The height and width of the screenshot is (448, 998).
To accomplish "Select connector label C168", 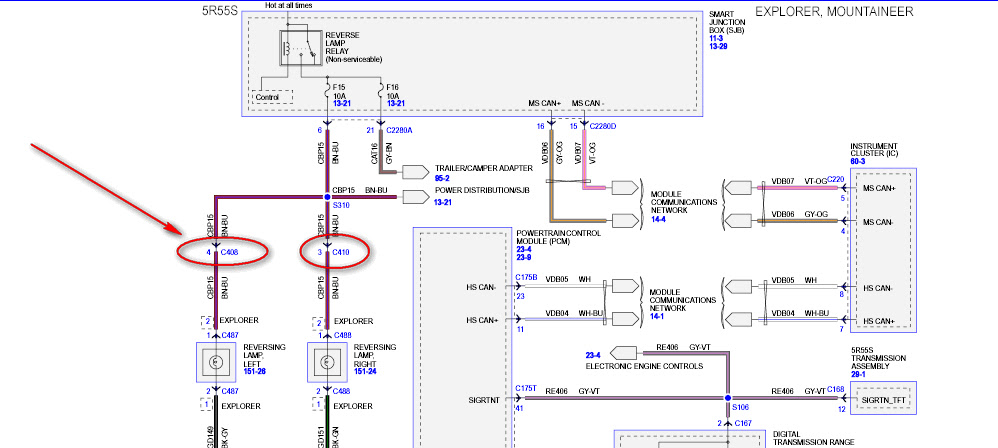I will [x=836, y=389].
